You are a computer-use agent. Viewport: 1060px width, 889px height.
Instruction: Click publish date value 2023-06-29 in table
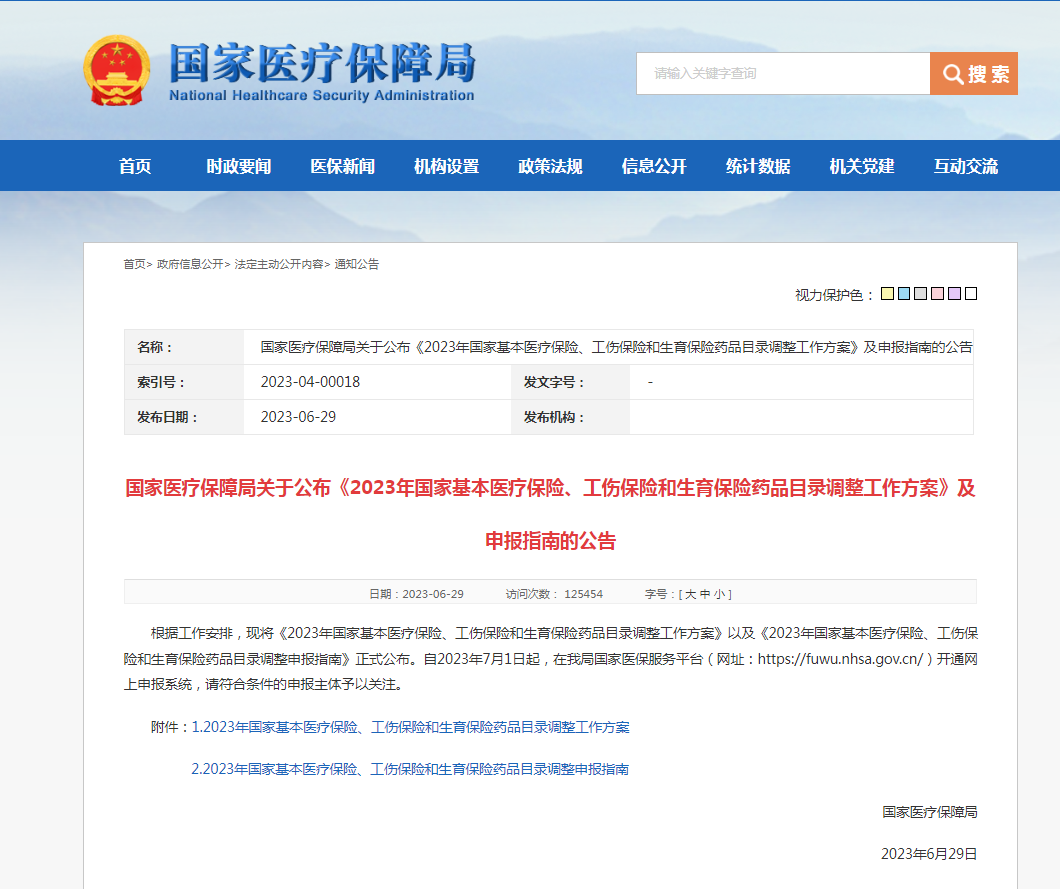298,417
